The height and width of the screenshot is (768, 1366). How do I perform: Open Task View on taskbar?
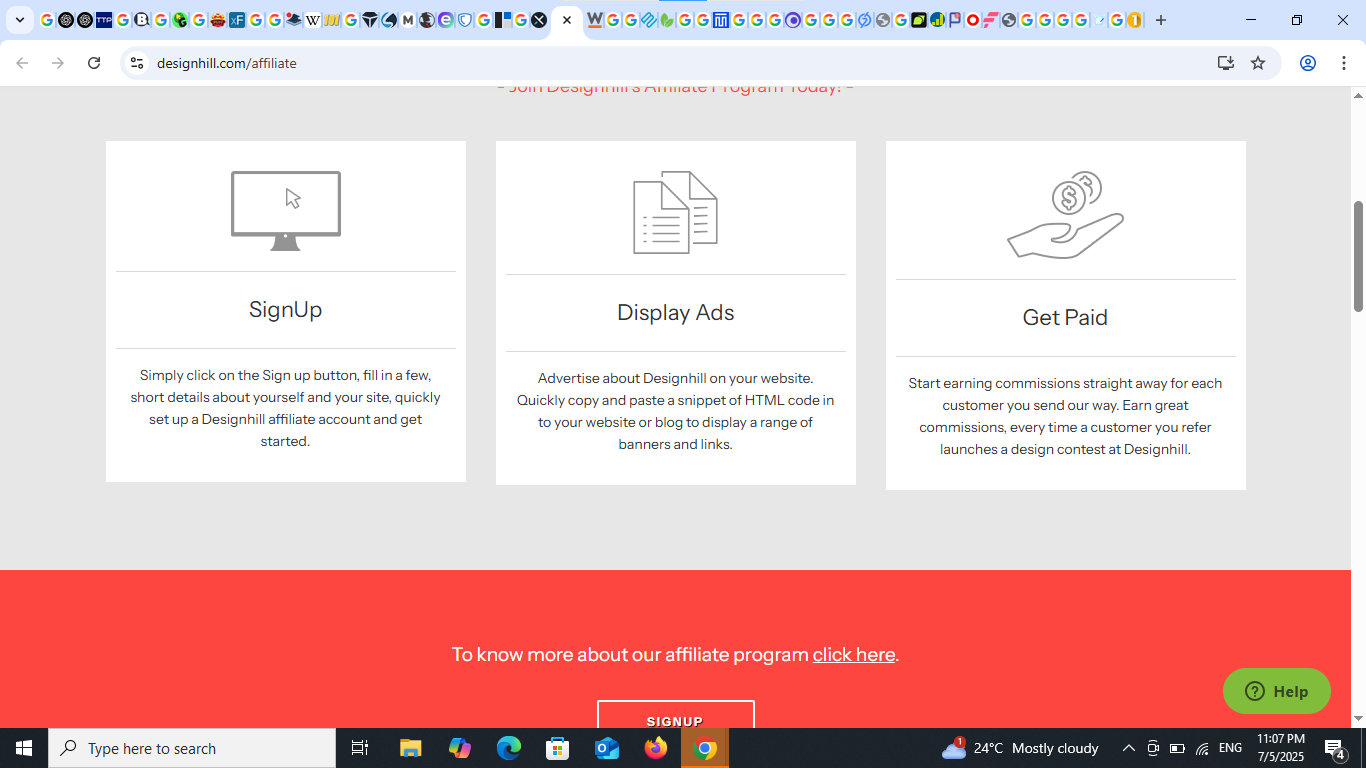360,748
